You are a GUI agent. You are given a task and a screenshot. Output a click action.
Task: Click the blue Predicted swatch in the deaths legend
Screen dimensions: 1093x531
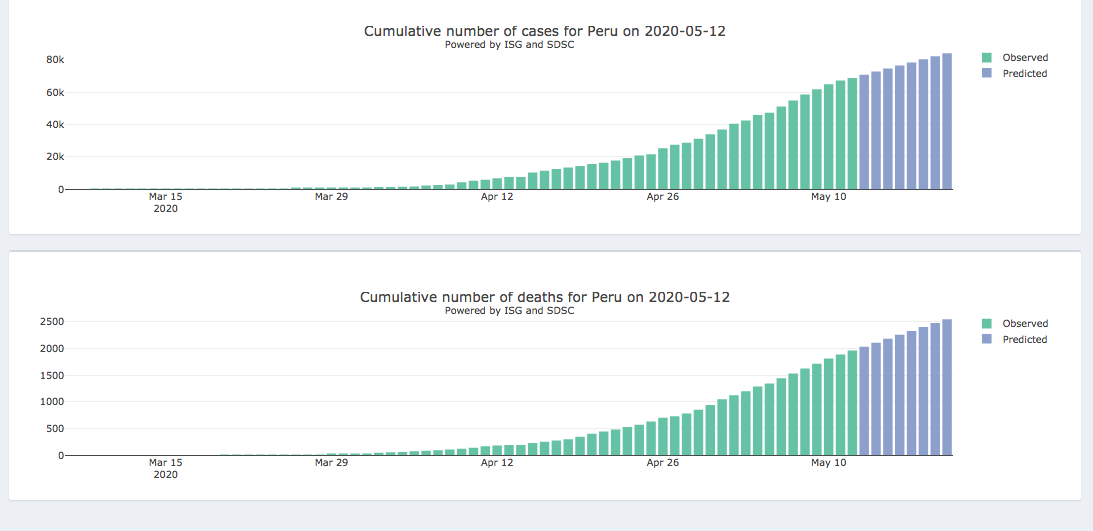(x=988, y=340)
